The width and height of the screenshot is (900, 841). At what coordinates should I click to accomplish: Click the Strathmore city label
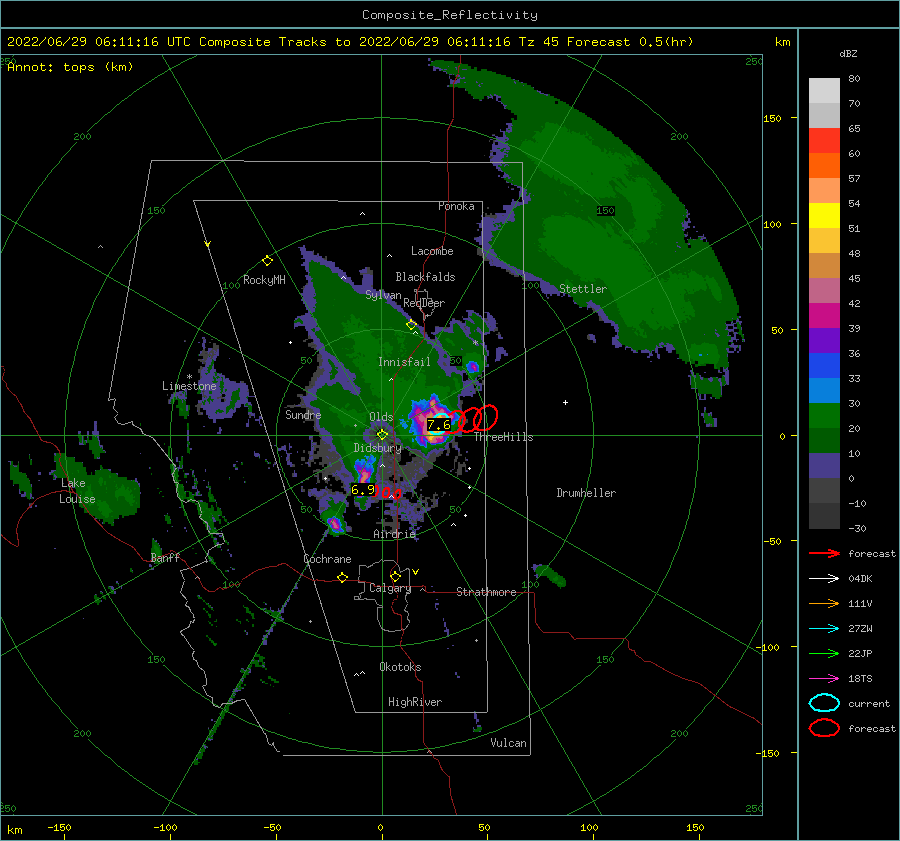pos(486,592)
